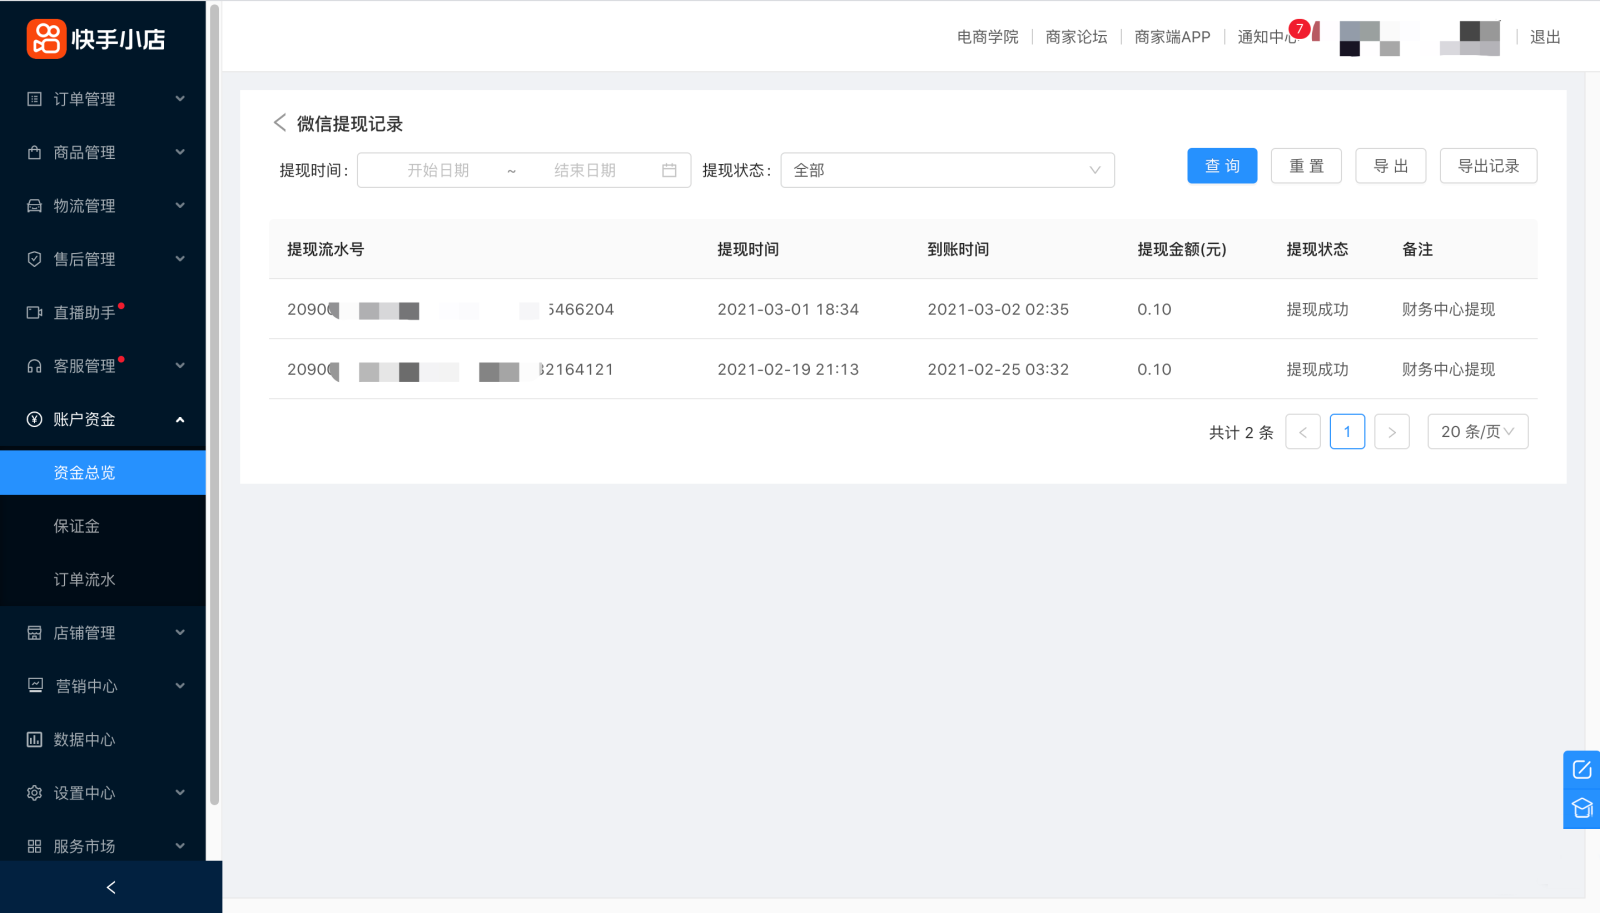Click the marketing center monitor icon
1600x913 pixels.
click(x=35, y=686)
